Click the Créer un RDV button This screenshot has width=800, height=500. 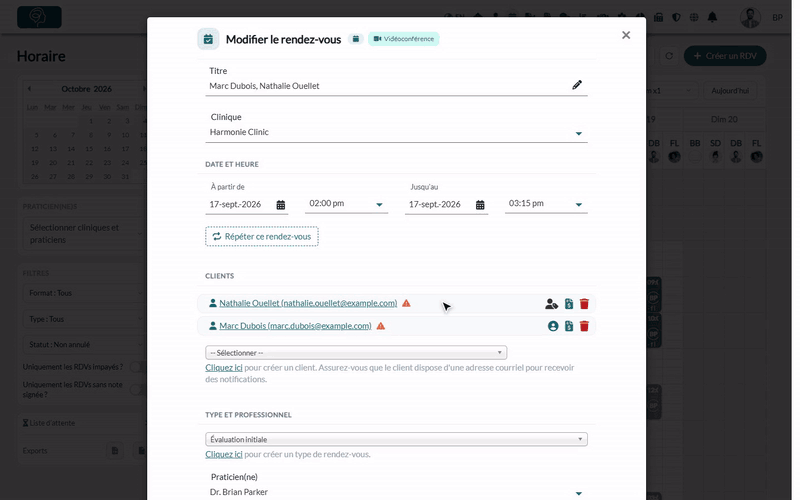(725, 56)
